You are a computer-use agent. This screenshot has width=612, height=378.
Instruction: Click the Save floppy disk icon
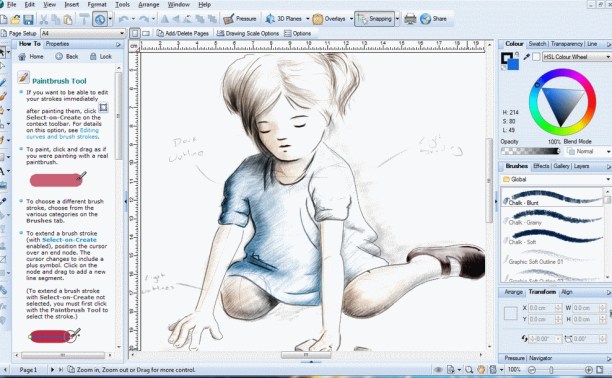click(x=28, y=19)
